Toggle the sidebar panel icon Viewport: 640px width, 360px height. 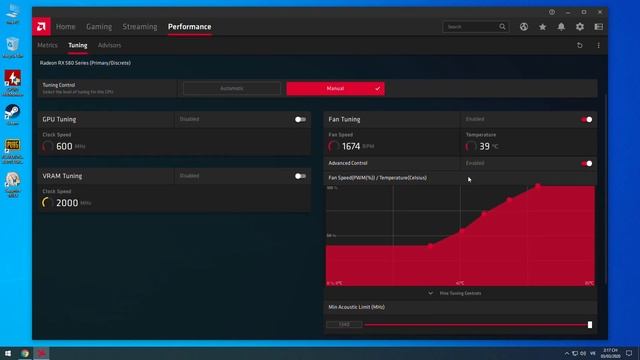point(598,27)
